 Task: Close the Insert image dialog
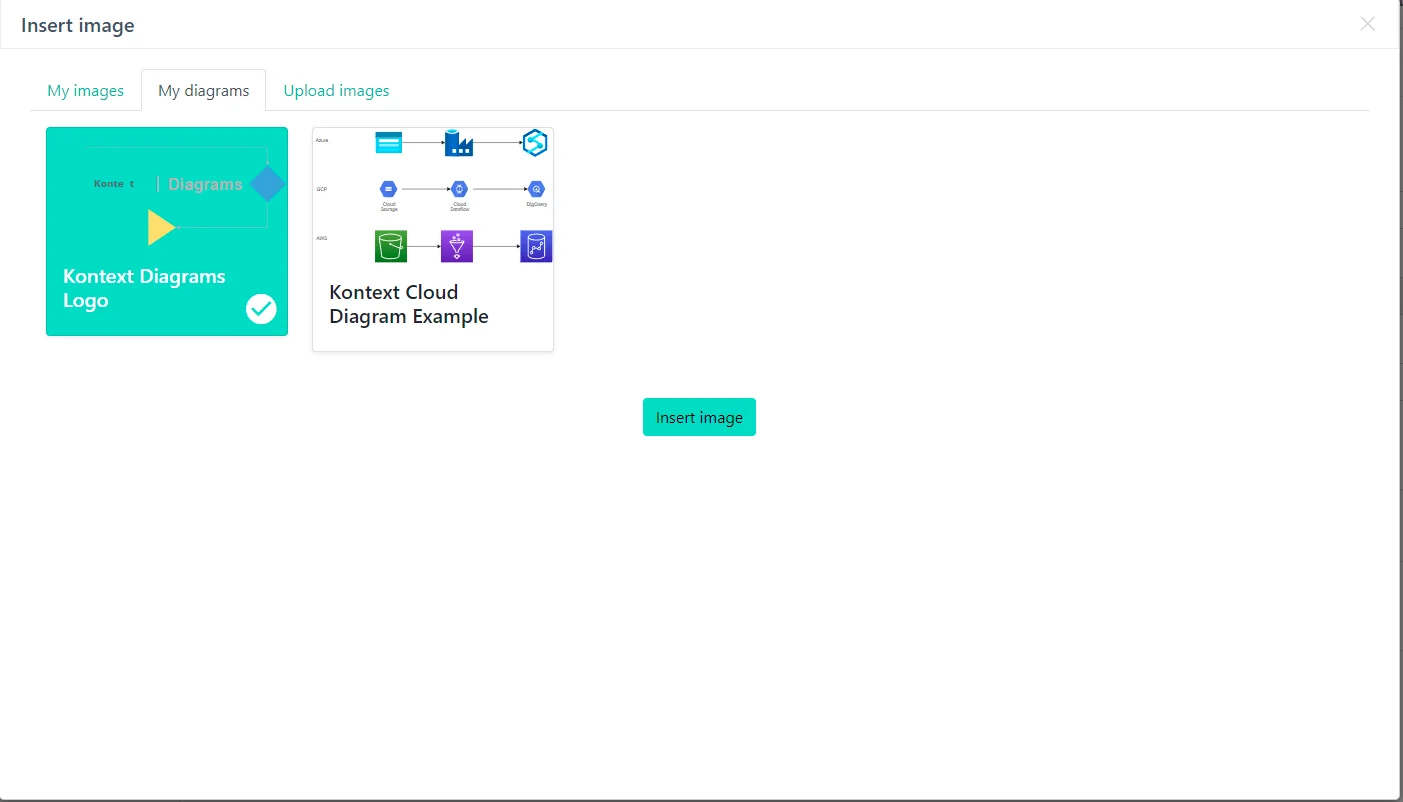click(x=1367, y=24)
